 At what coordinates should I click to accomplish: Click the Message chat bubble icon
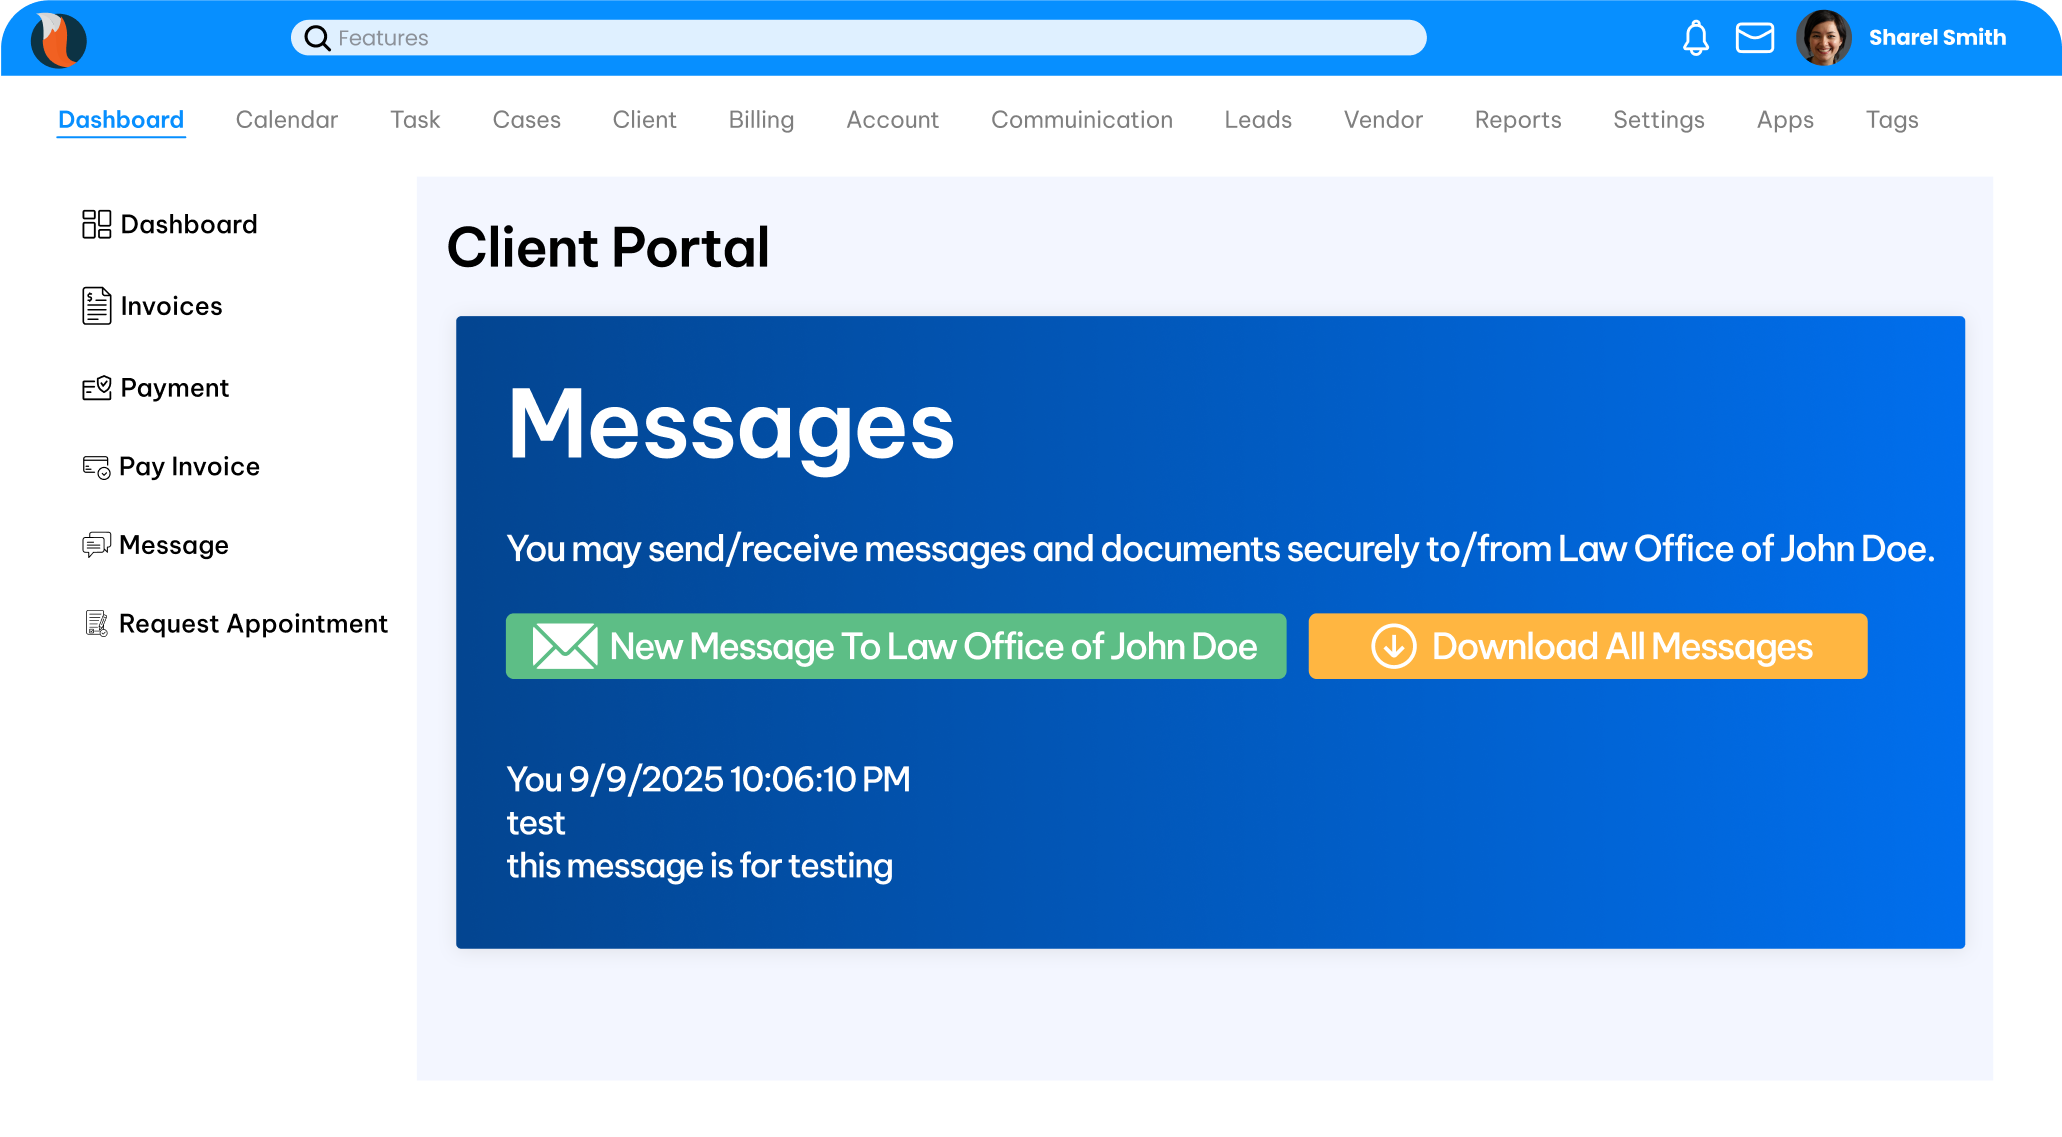point(96,545)
